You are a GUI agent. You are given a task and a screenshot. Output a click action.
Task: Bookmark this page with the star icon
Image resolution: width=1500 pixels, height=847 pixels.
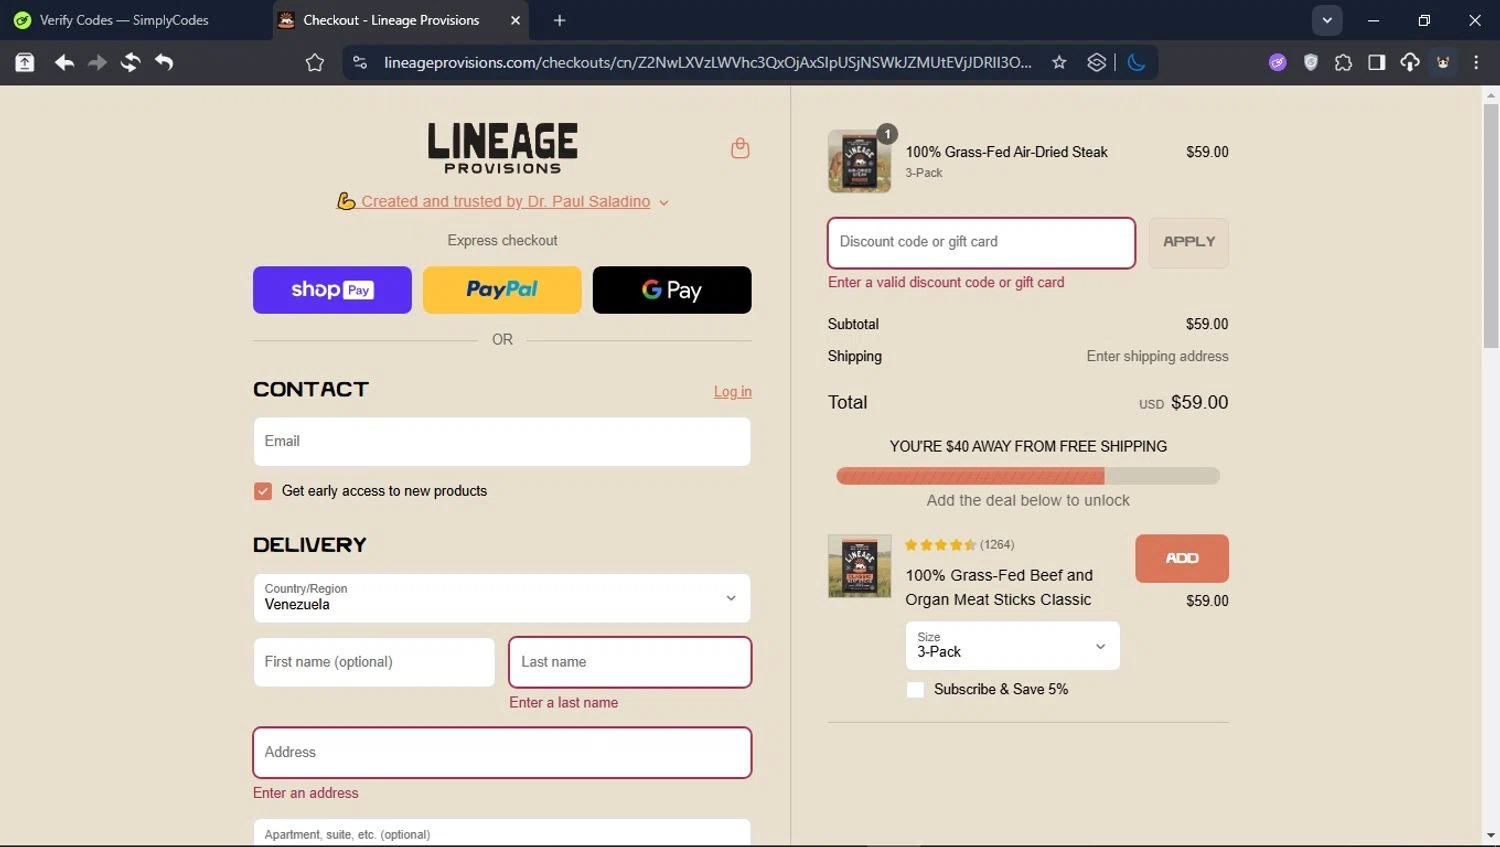1059,62
